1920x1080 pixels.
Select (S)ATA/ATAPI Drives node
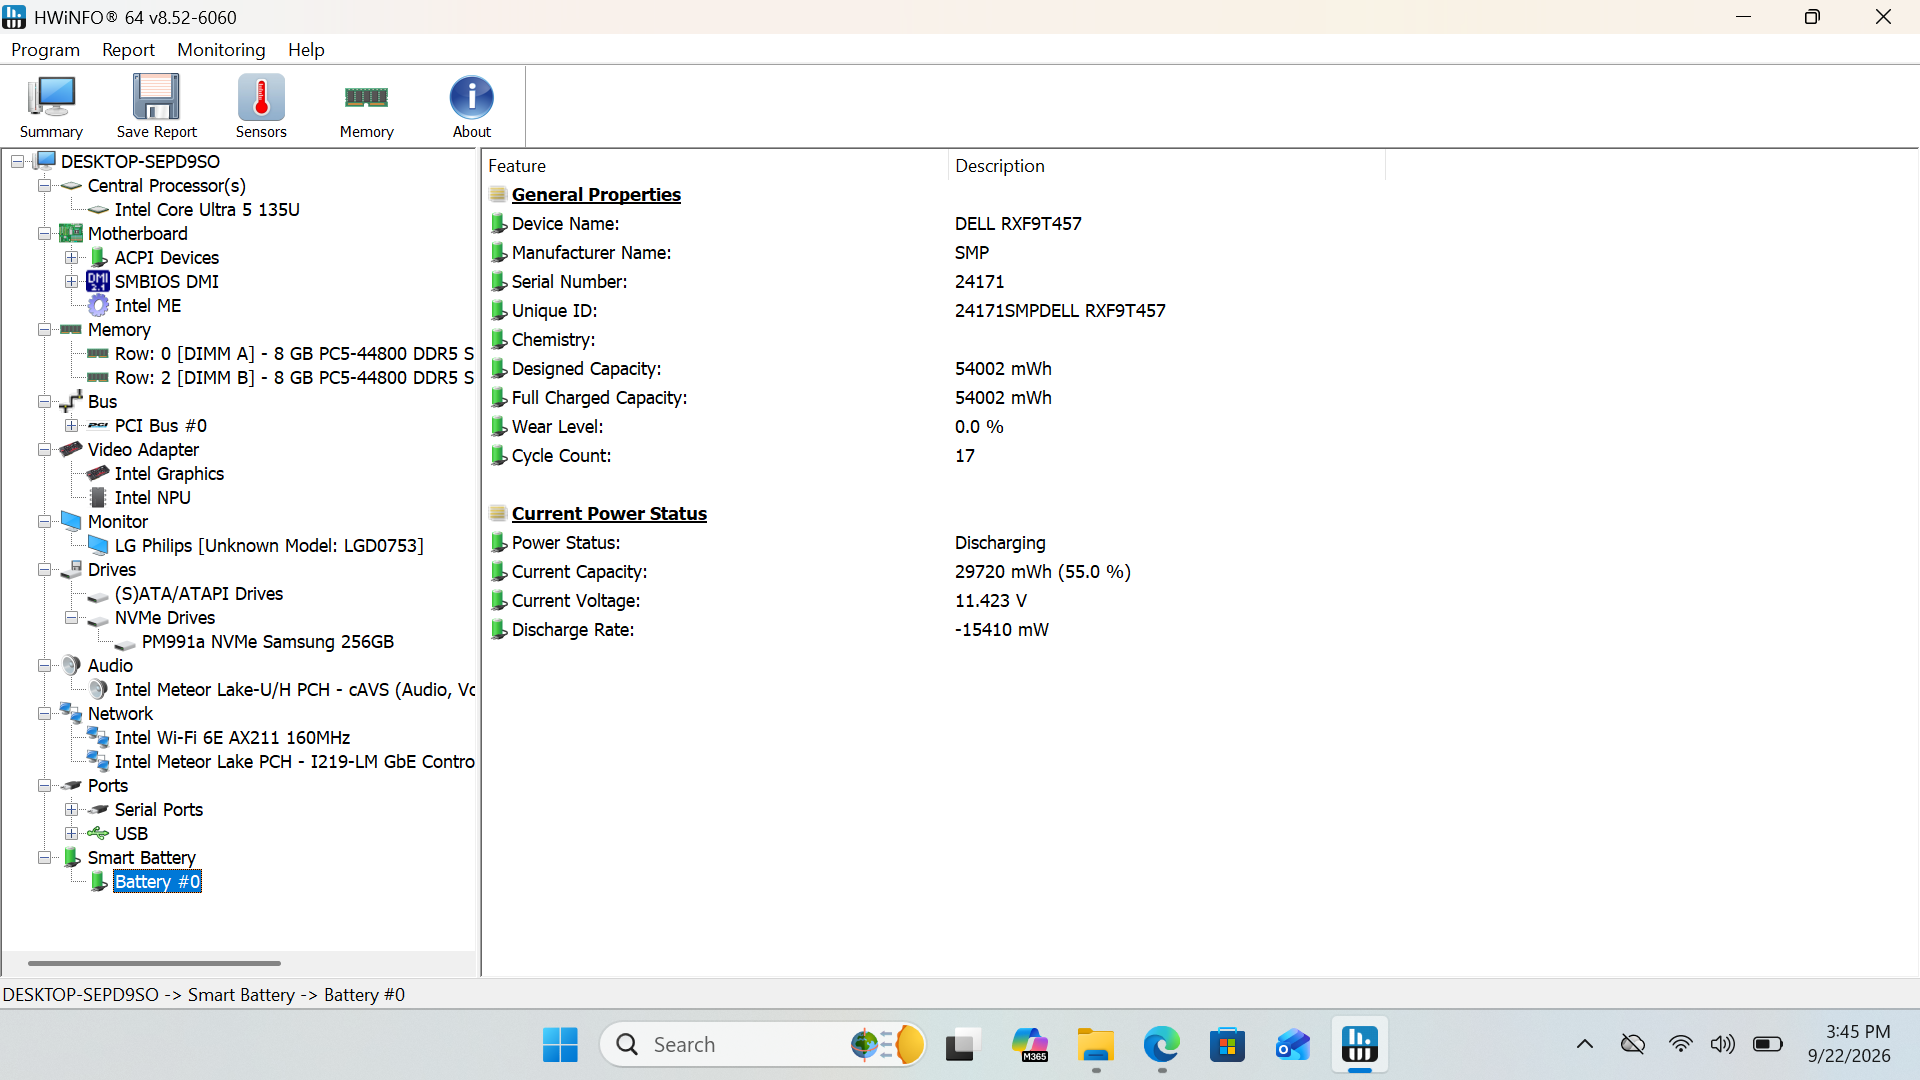[x=199, y=593]
